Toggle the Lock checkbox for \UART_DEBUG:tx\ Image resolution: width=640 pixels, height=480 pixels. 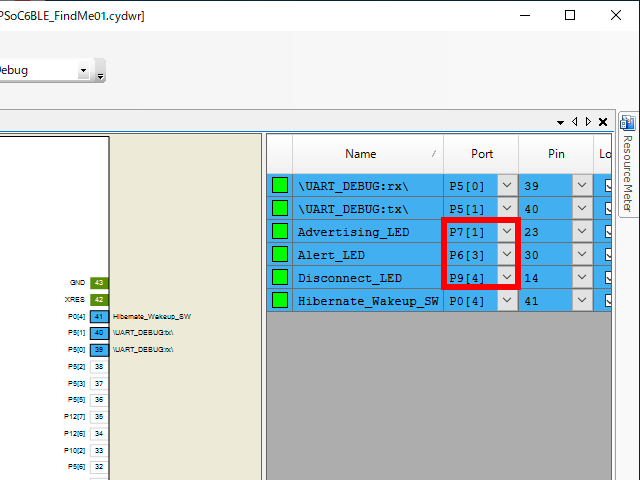[608, 208]
